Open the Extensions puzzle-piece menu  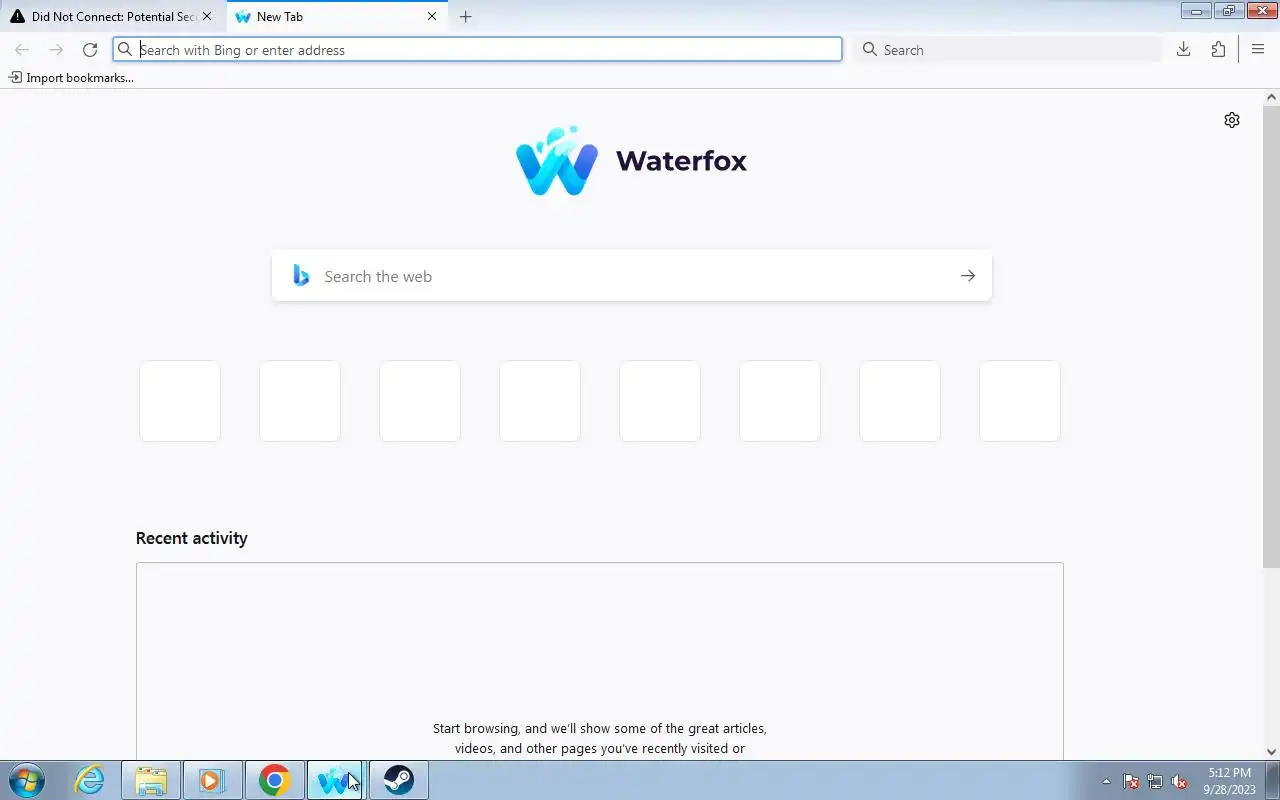click(1218, 50)
